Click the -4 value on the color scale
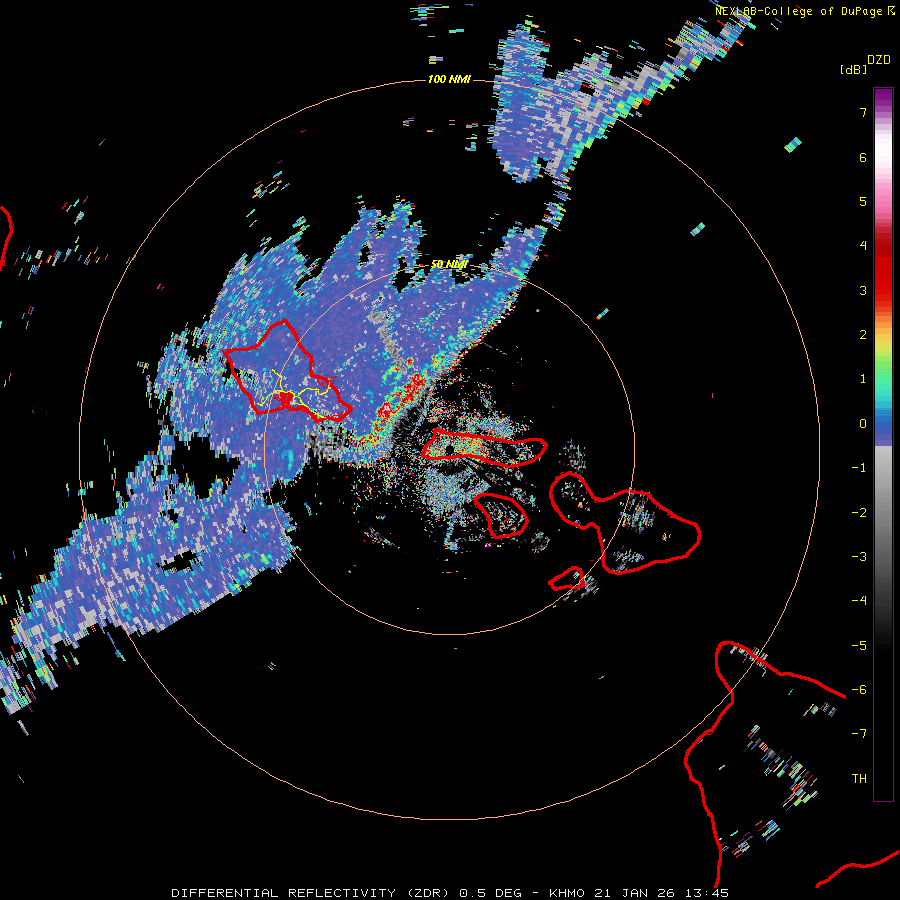The height and width of the screenshot is (900, 900). [859, 601]
